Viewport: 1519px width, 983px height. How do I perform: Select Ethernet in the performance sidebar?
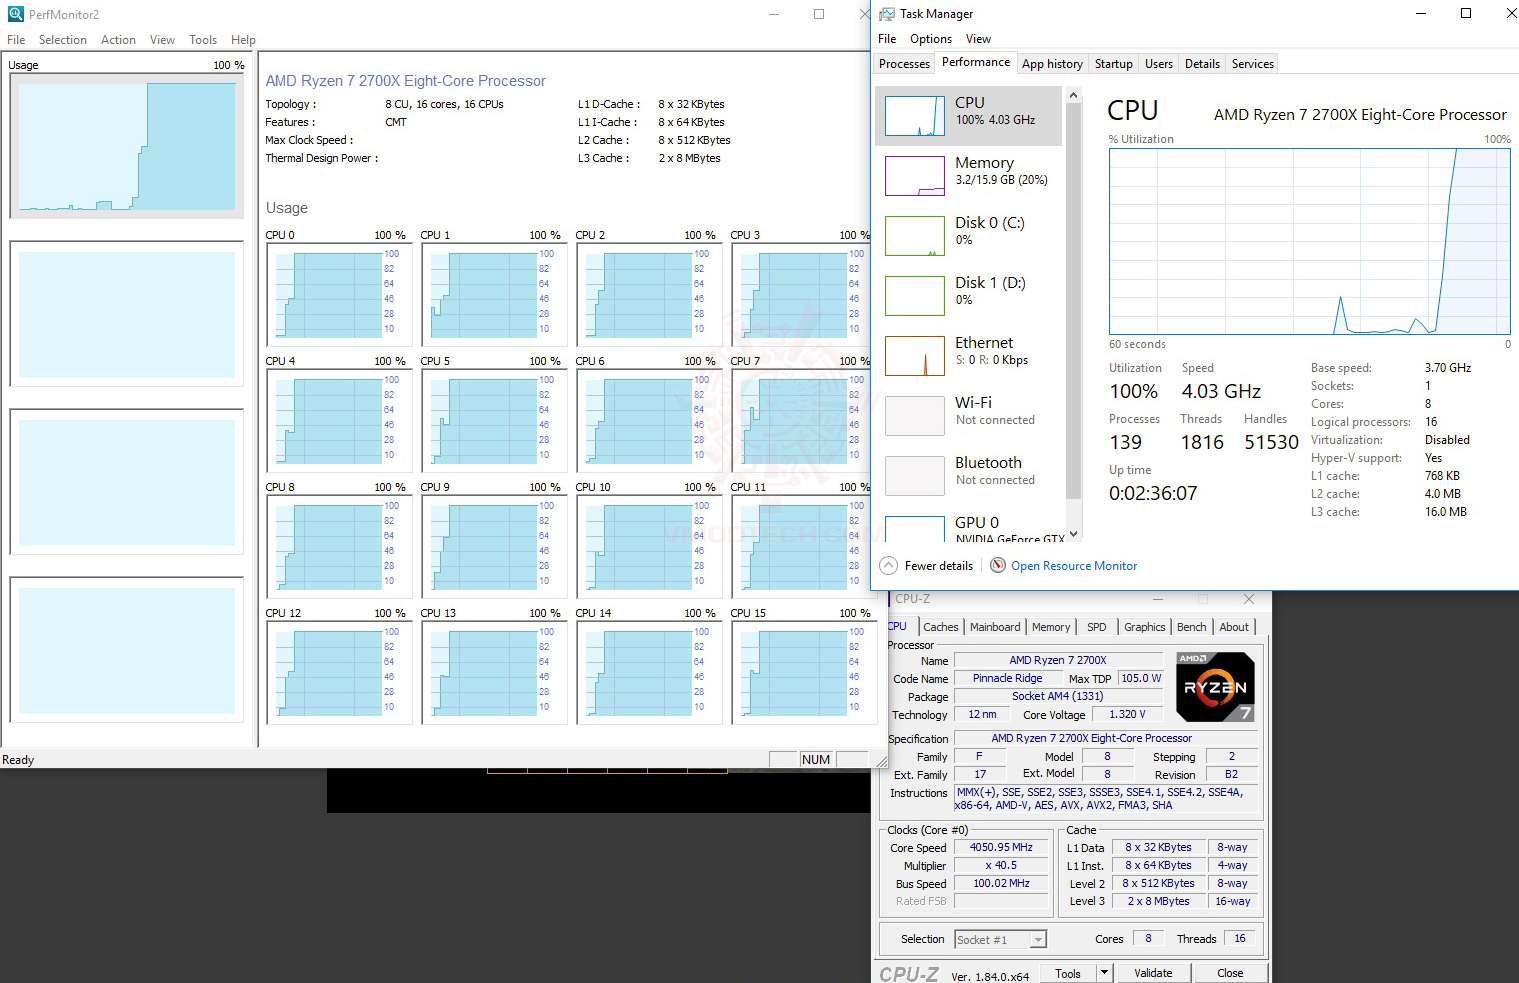pyautogui.click(x=969, y=356)
